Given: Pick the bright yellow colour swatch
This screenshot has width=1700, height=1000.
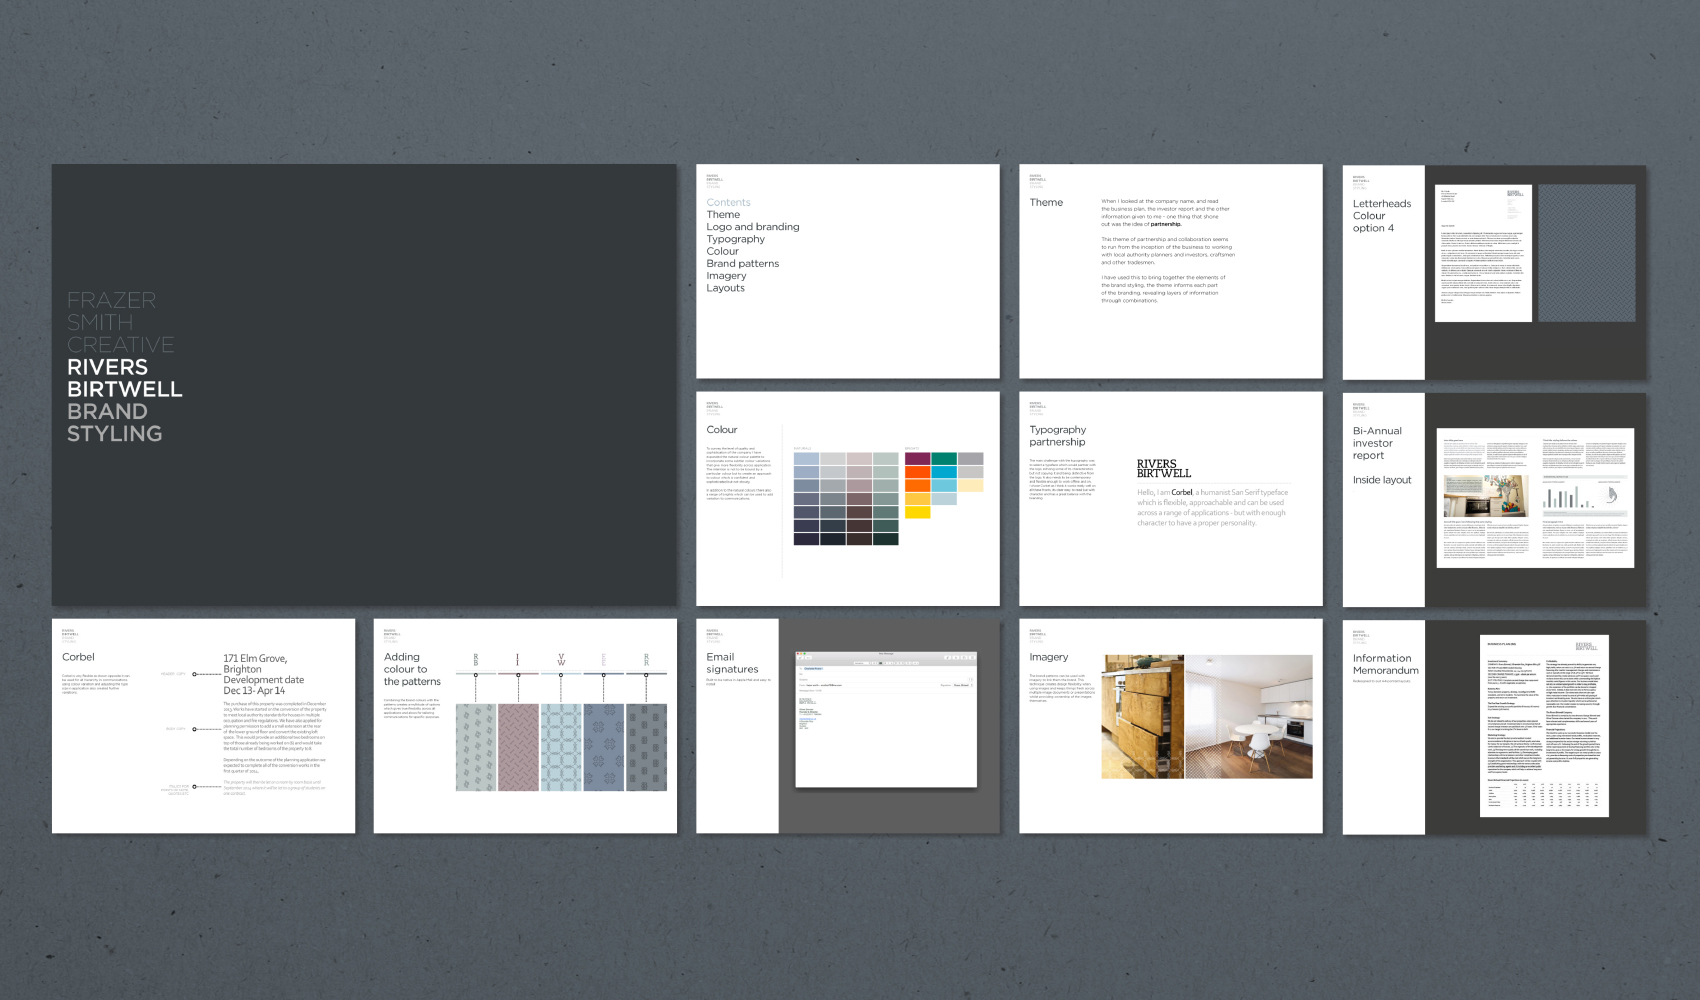Looking at the screenshot, I should point(917,512).
